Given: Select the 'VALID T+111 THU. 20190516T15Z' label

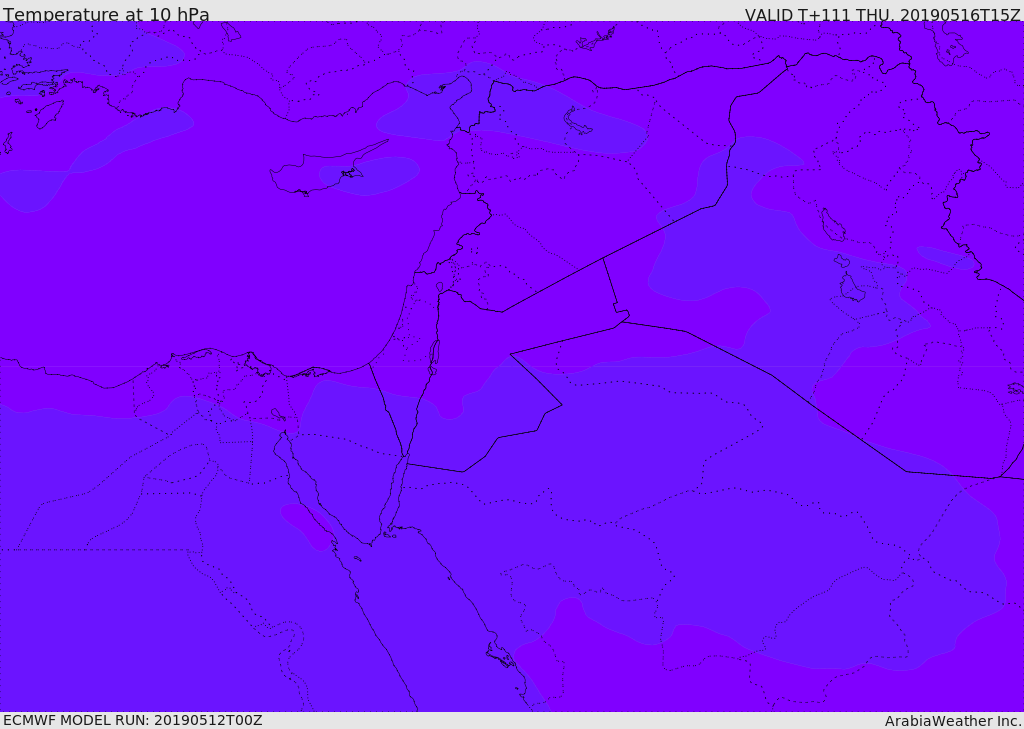Looking at the screenshot, I should coord(883,14).
